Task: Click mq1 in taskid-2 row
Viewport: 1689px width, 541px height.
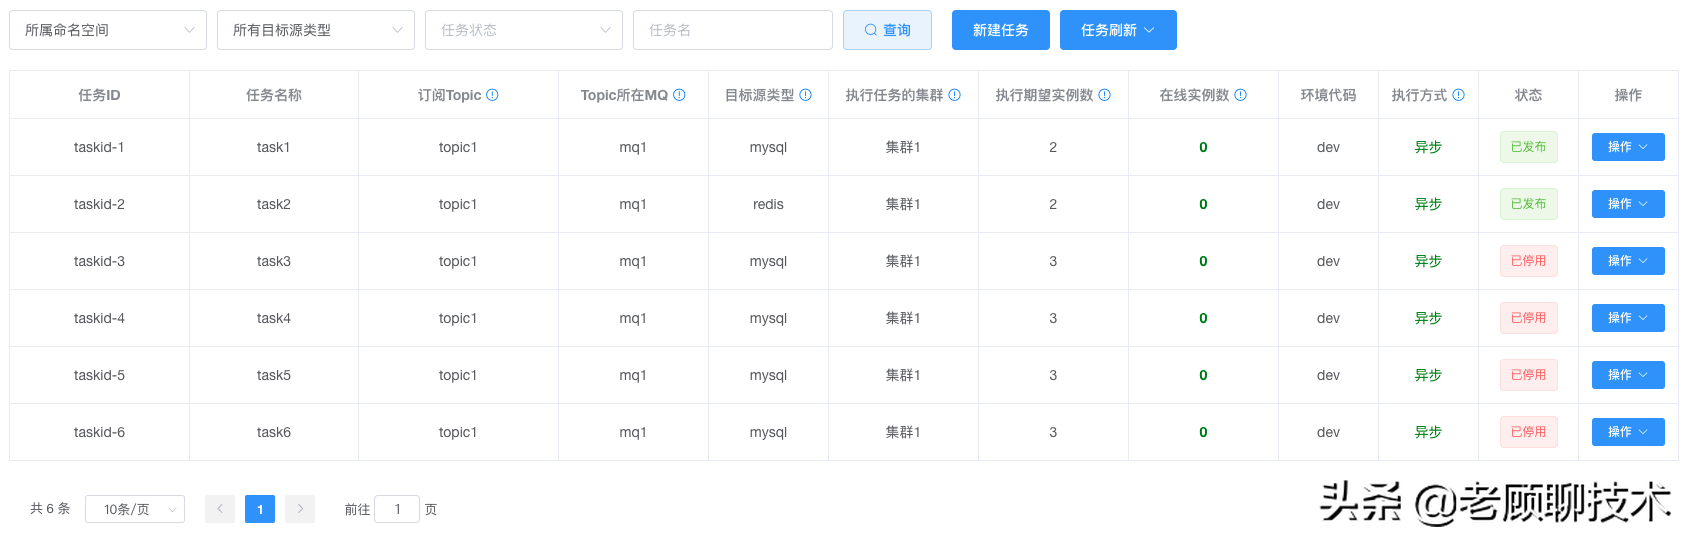Action: tap(633, 204)
